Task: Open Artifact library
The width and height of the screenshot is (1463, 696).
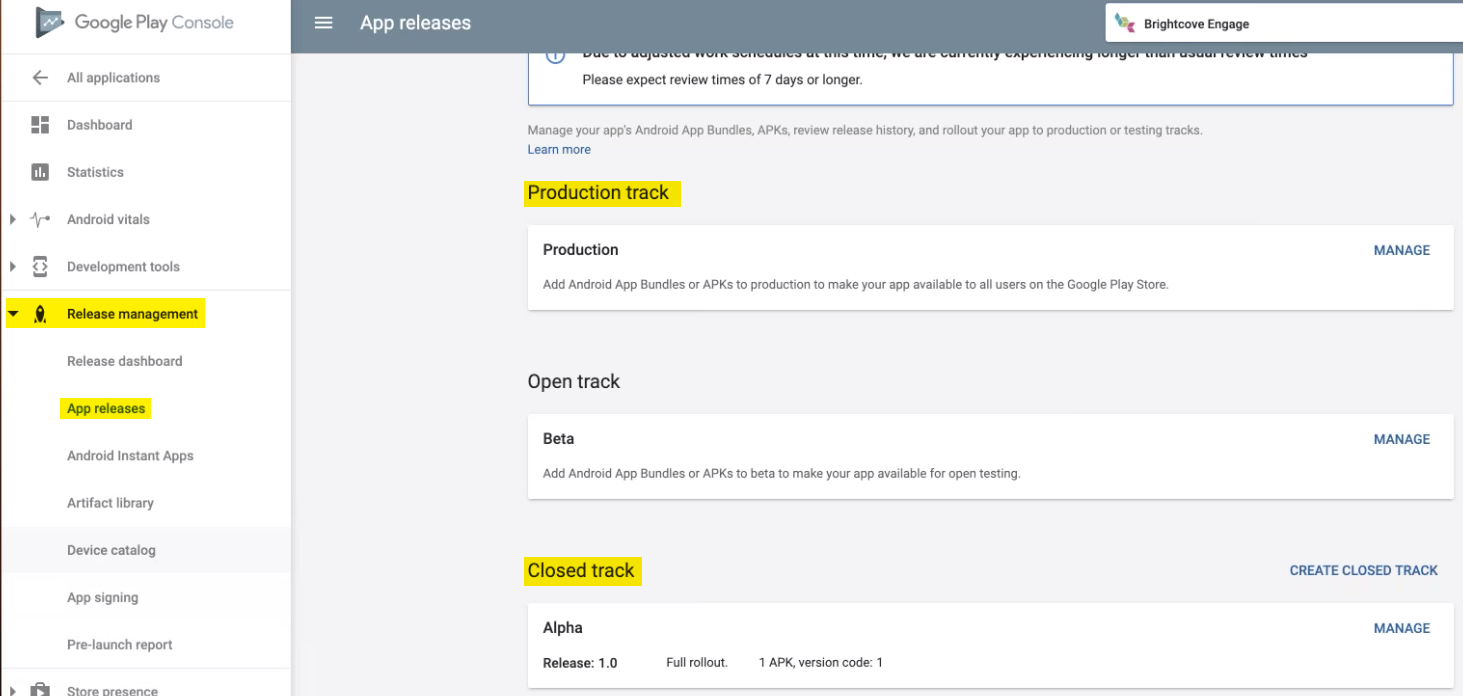Action: (x=110, y=502)
